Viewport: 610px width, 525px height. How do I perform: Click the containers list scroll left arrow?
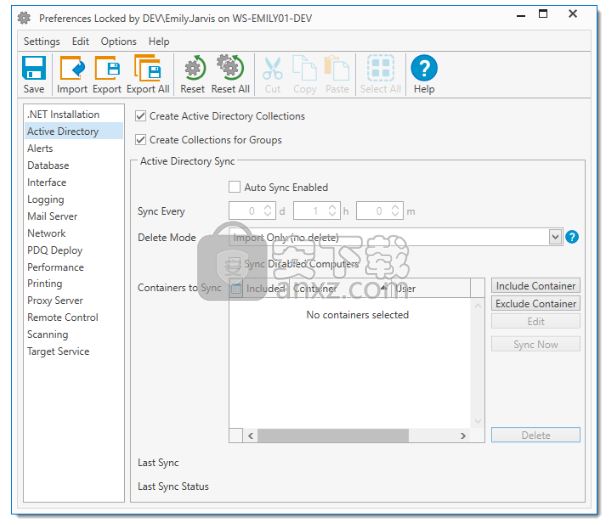[251, 436]
